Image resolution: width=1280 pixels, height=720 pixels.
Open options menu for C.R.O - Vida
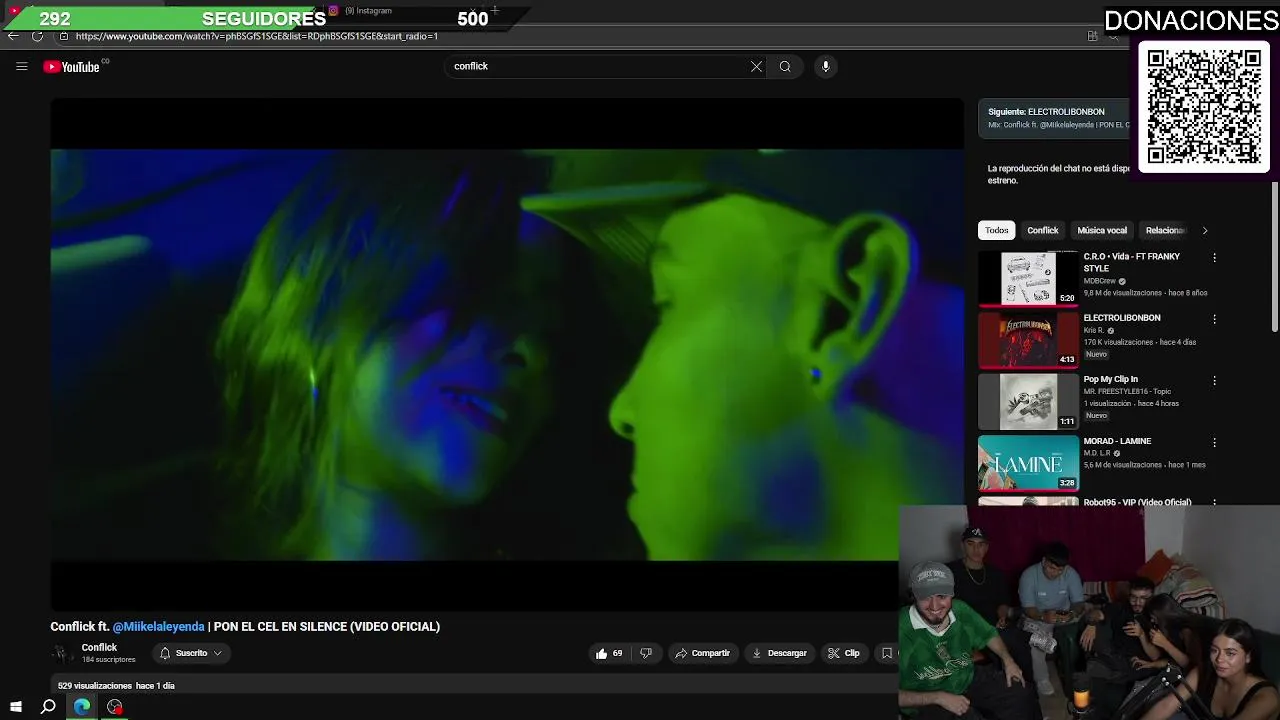pos(1214,258)
